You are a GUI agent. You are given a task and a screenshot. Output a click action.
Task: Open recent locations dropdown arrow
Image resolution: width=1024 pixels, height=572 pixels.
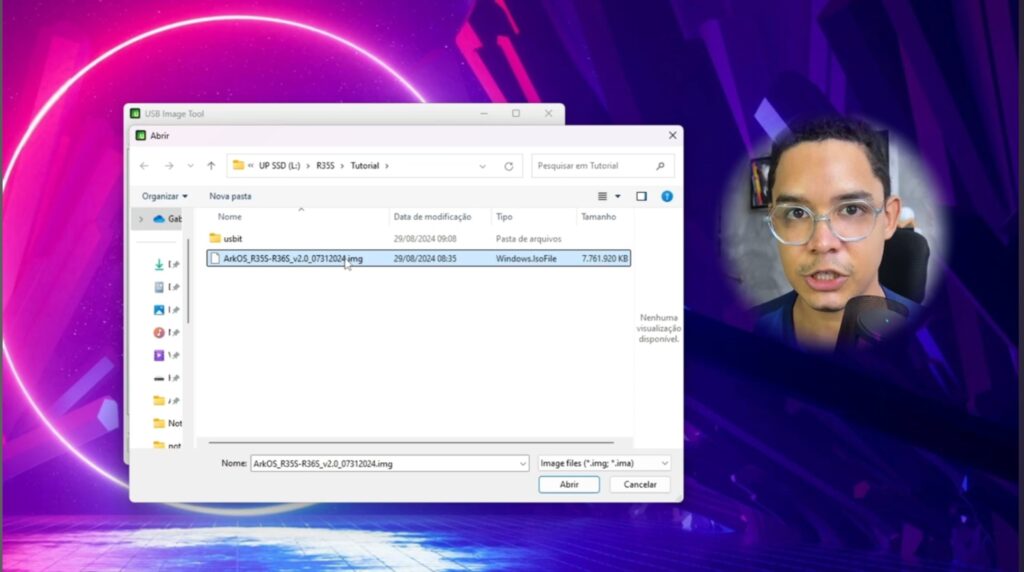click(191, 166)
